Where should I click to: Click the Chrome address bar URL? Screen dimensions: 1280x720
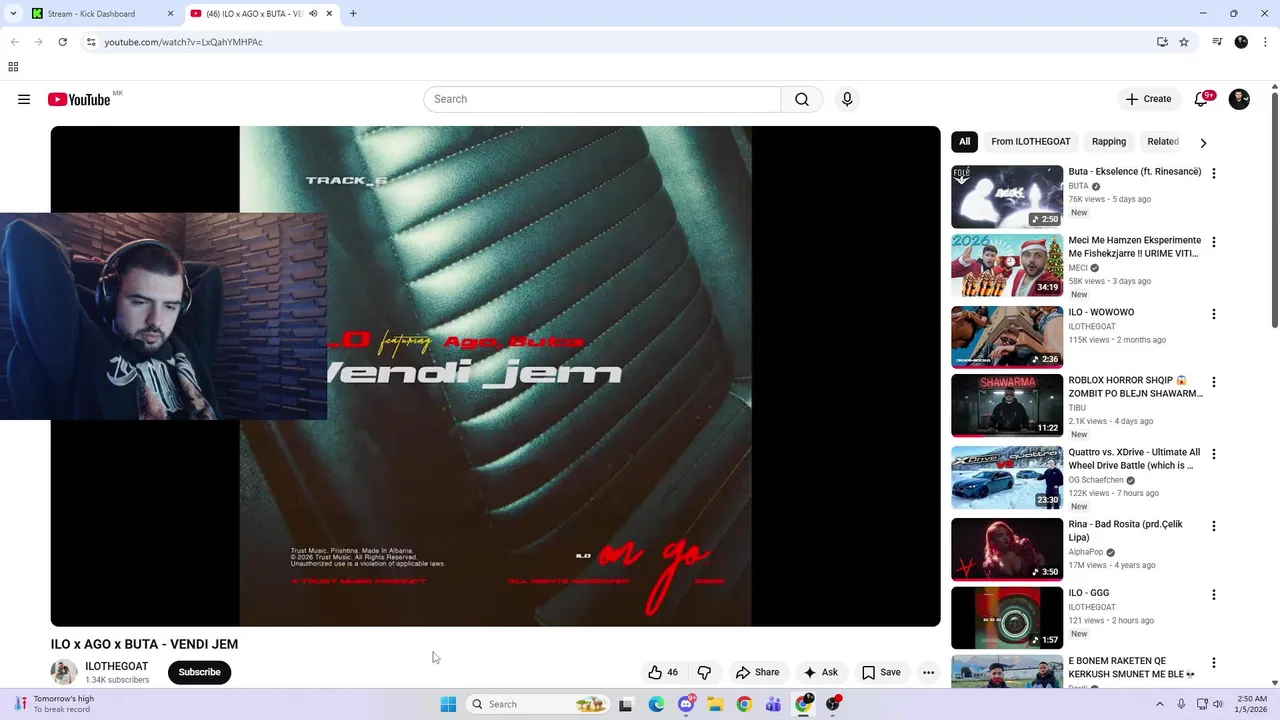click(183, 42)
